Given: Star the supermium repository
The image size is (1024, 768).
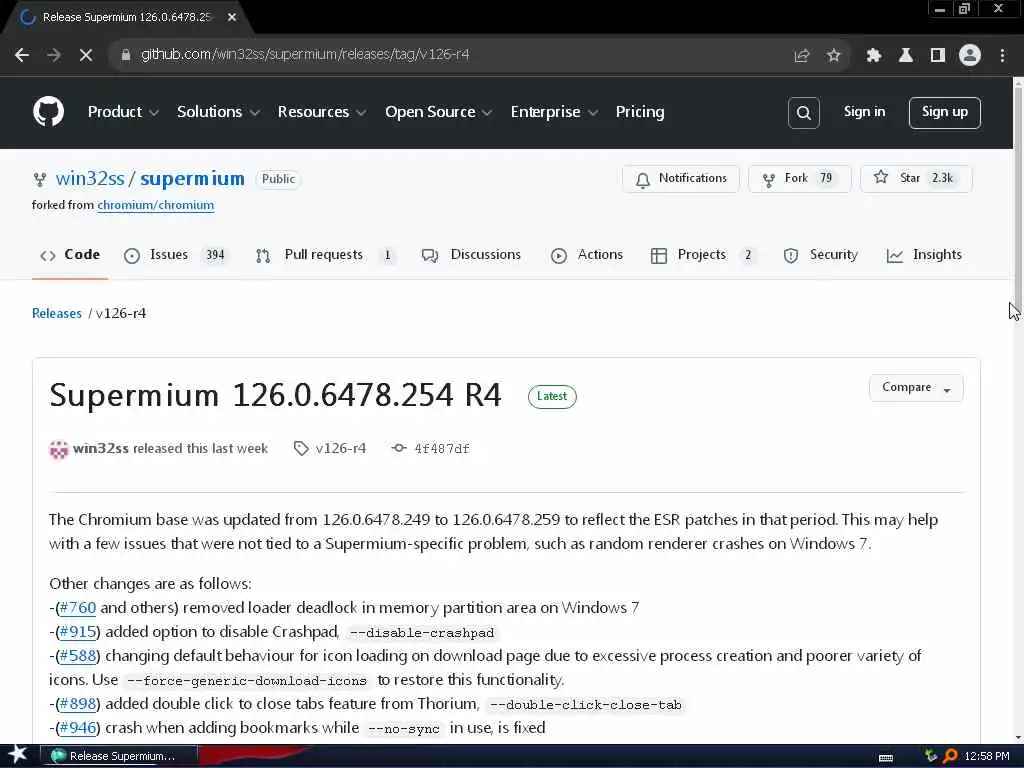Looking at the screenshot, I should (x=916, y=178).
